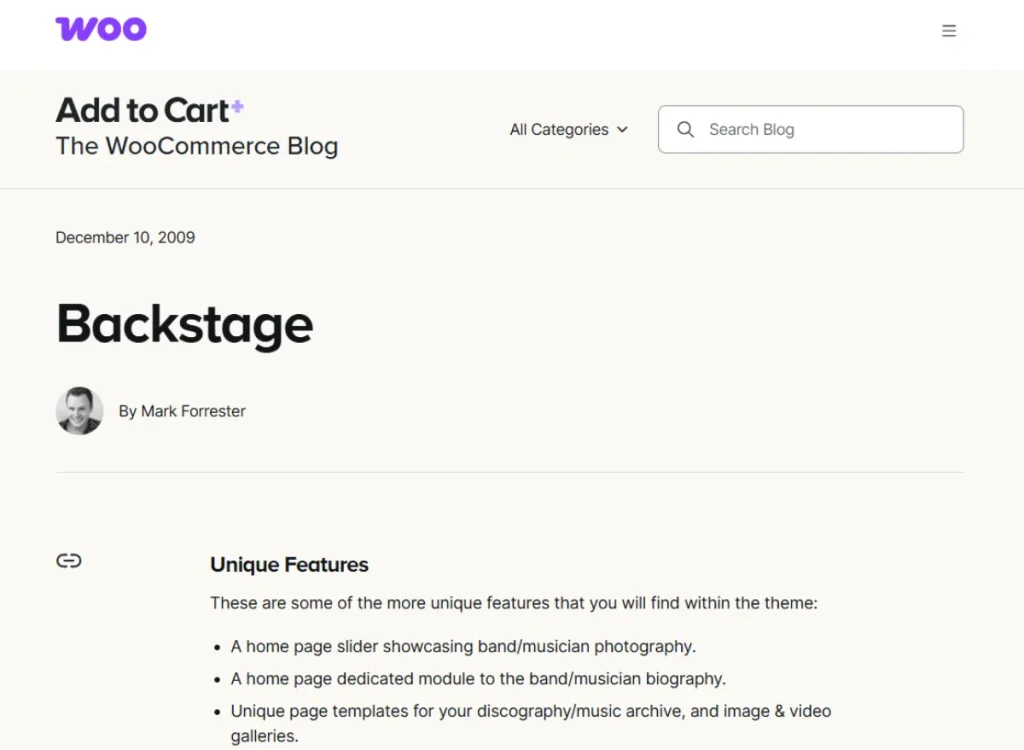This screenshot has width=1024, height=750.
Task: Click the purple plus beside Add to Cart
Action: coord(237,105)
